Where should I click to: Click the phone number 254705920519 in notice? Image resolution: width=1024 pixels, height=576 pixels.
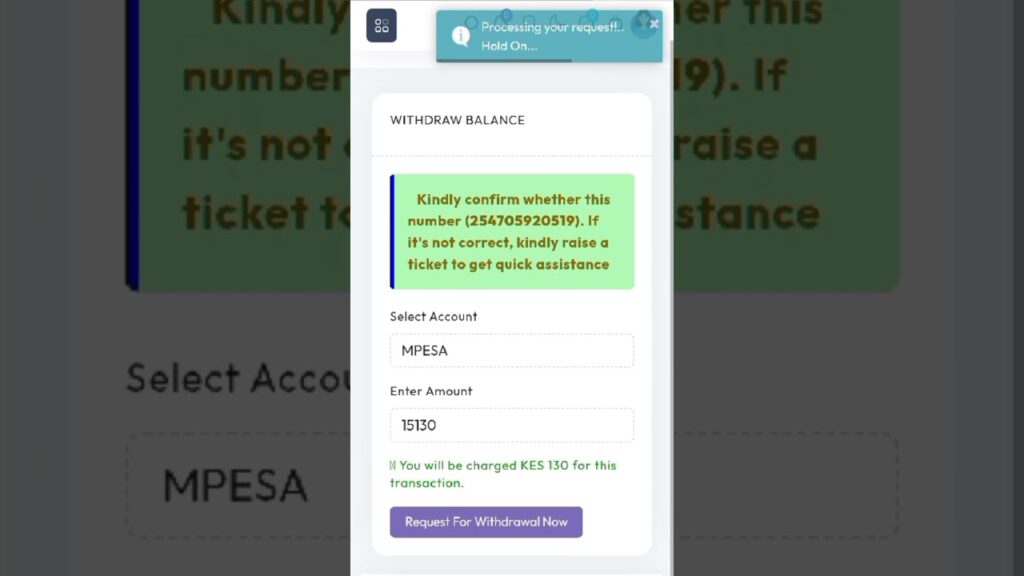[522, 221]
